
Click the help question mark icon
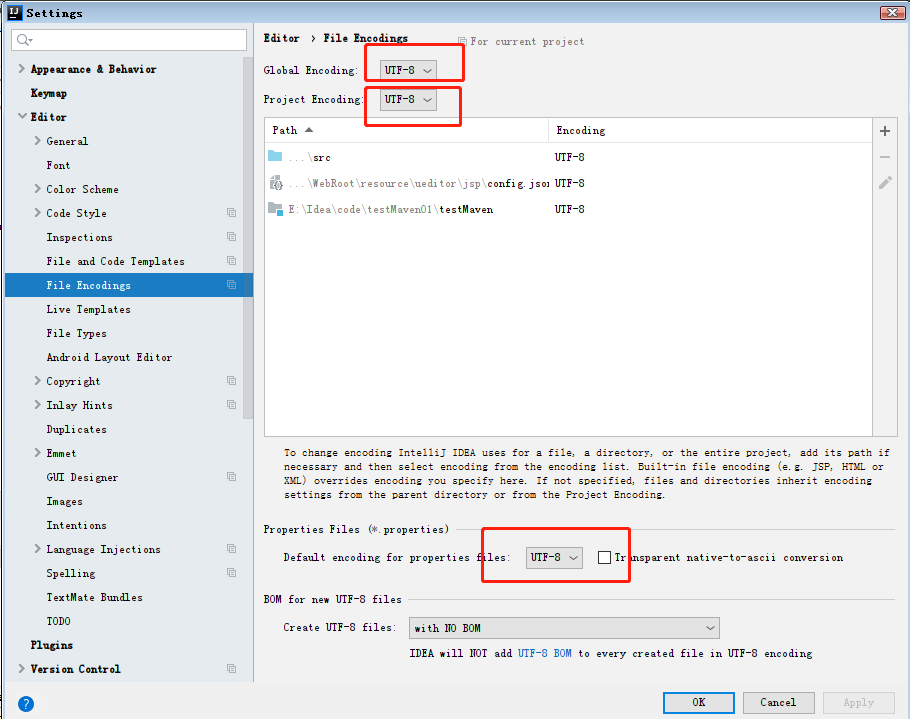tap(26, 704)
